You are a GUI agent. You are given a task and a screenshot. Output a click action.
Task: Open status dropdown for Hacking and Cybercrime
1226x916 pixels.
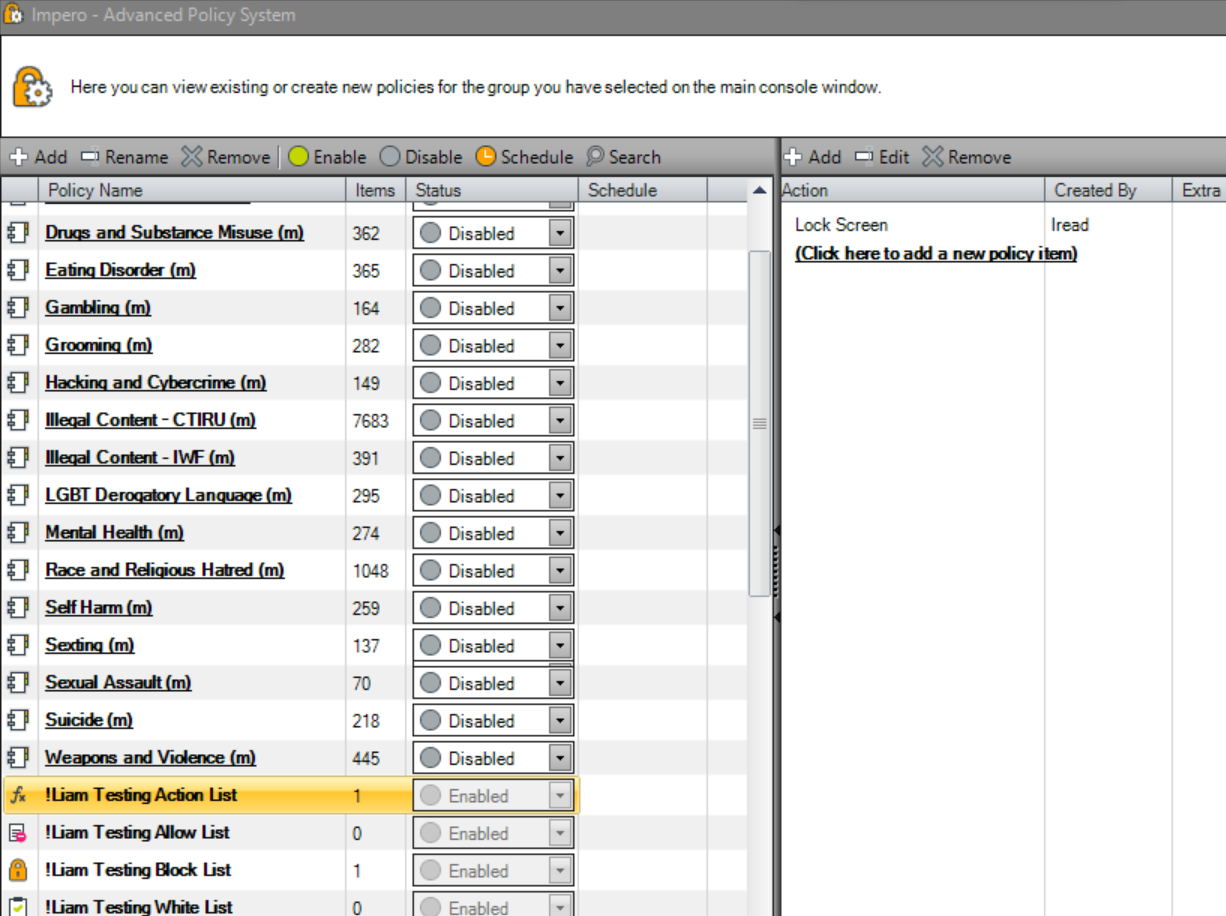(560, 383)
